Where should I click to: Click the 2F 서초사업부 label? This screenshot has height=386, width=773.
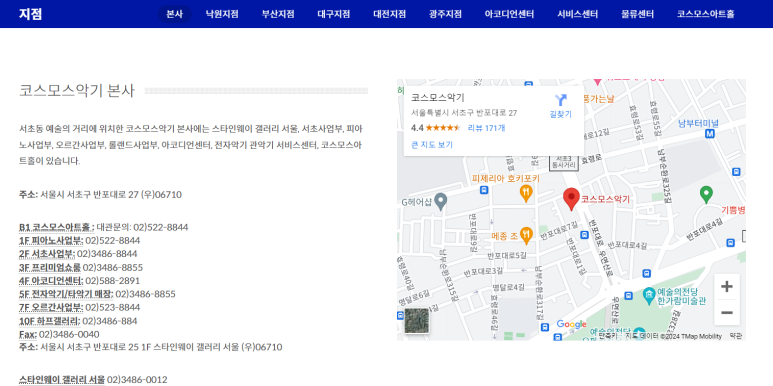pyautogui.click(x=47, y=254)
